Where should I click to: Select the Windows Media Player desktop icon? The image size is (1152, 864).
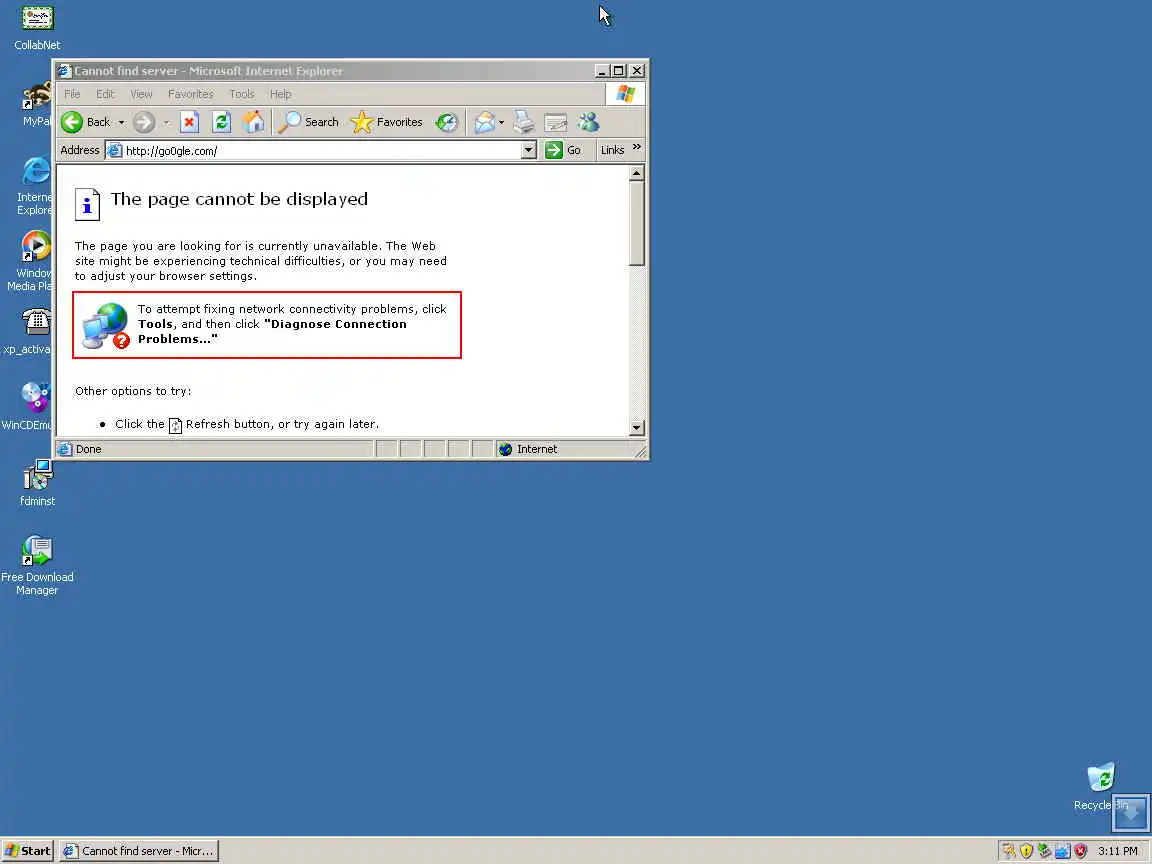point(31,261)
